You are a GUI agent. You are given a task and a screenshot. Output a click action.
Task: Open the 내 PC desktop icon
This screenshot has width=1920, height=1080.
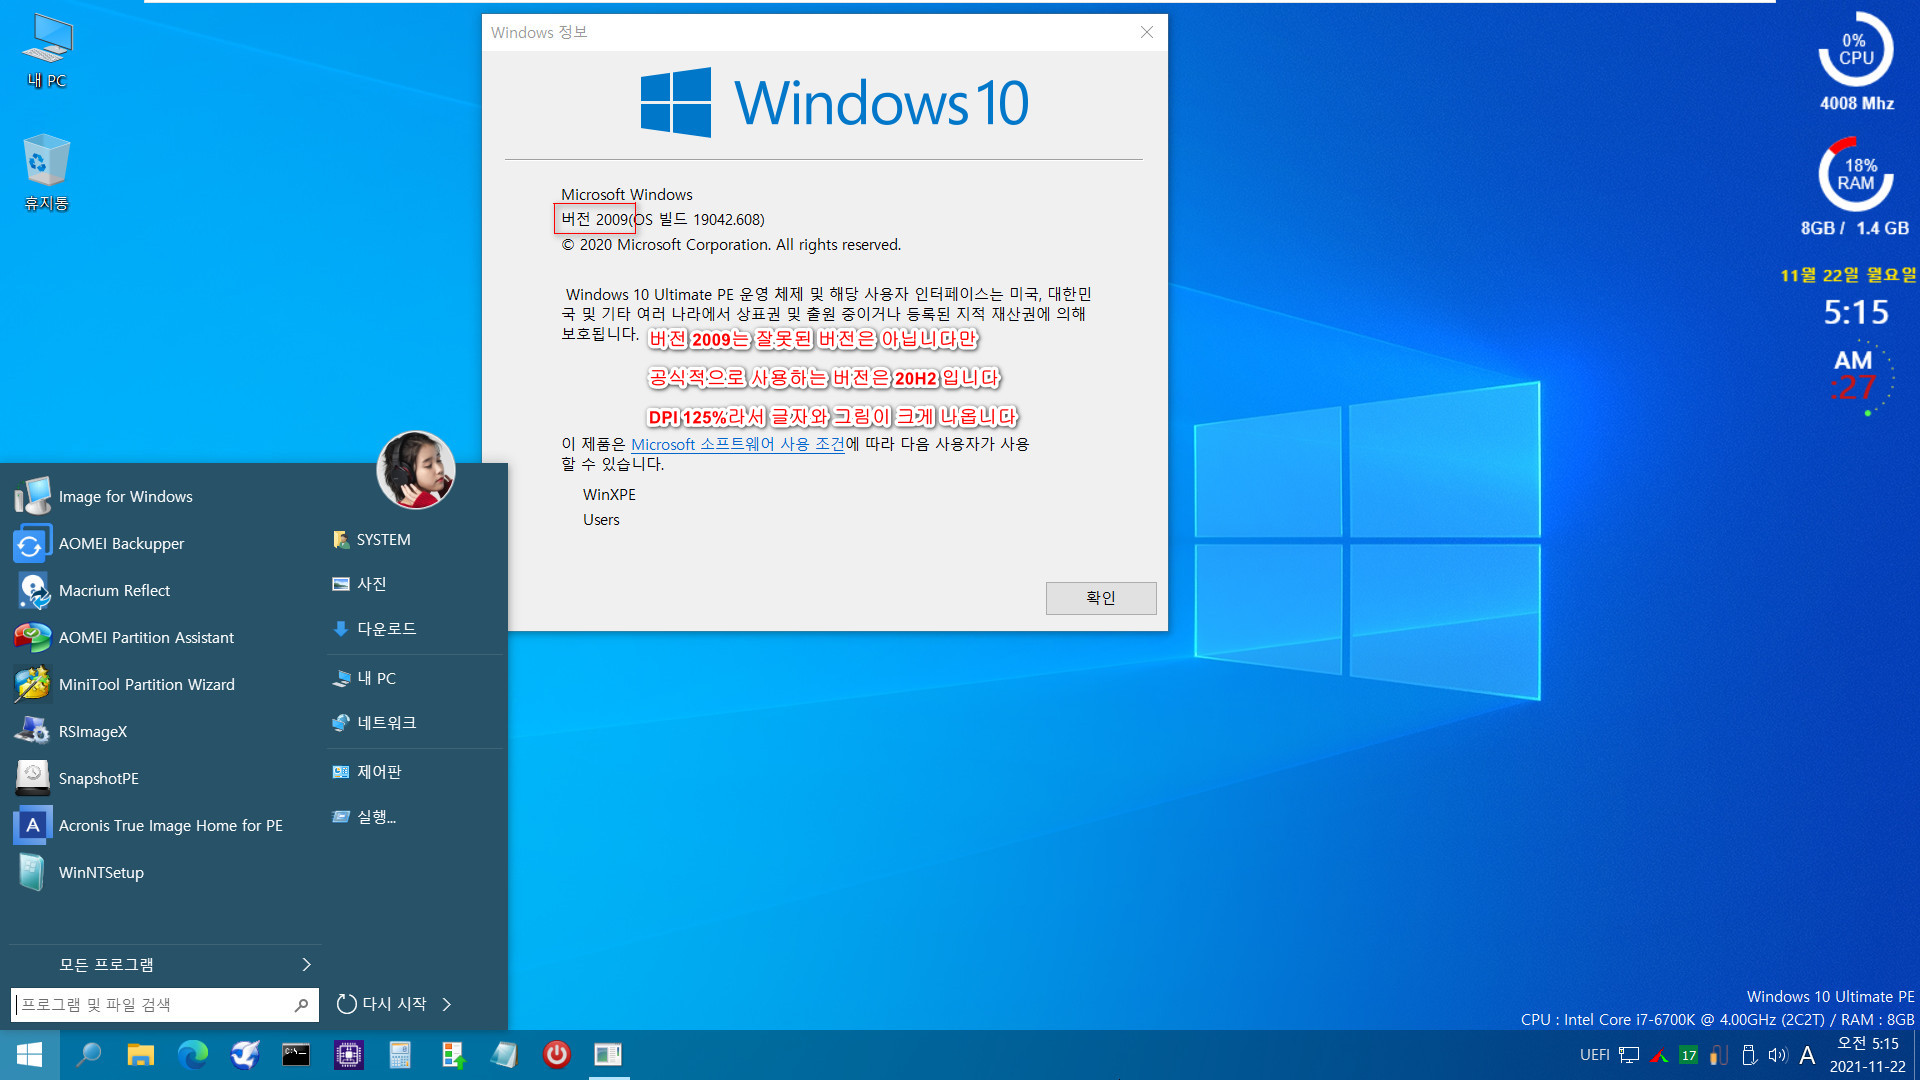47,52
